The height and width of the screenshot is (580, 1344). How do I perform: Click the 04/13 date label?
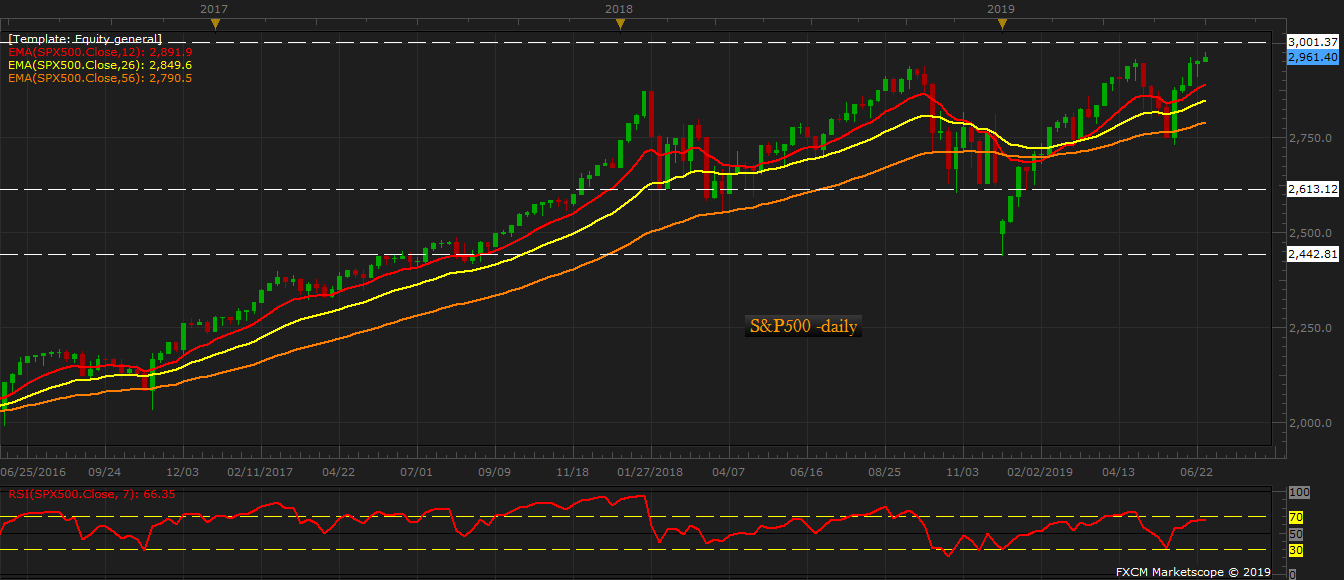[x=1118, y=472]
